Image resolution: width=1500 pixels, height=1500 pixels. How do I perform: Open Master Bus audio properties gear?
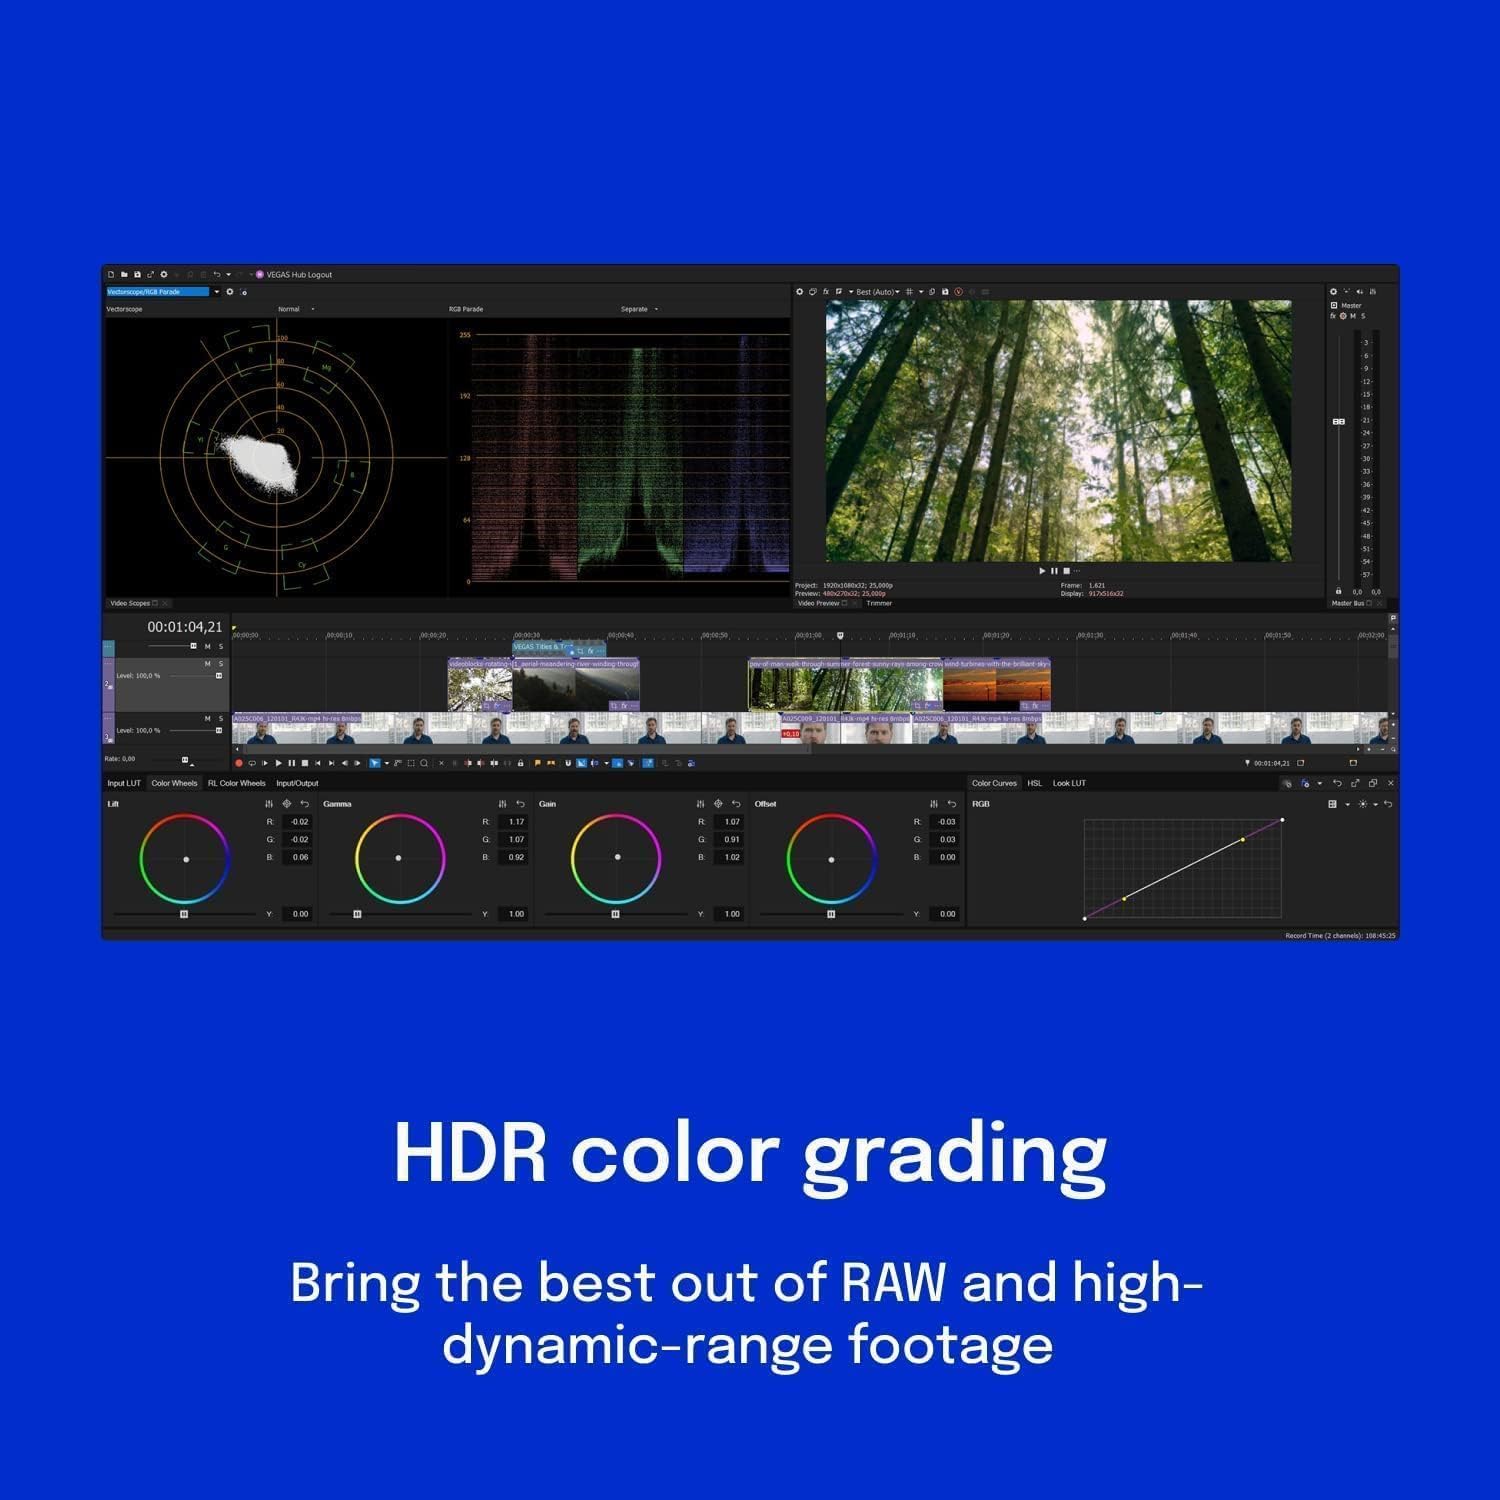(1333, 292)
